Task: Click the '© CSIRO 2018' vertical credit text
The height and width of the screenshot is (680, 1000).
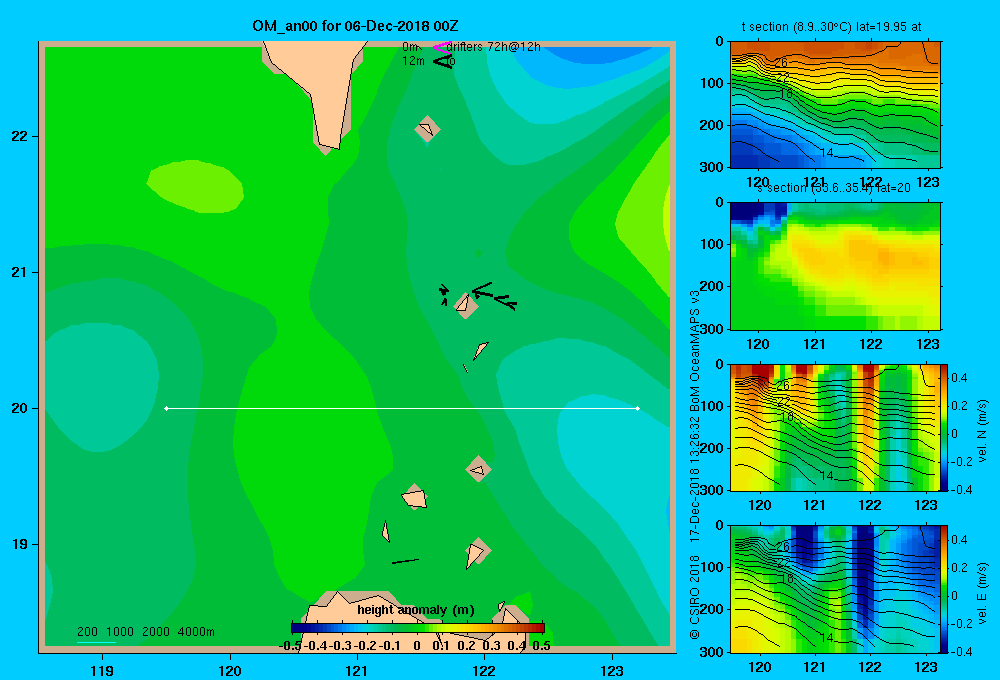Action: pyautogui.click(x=695, y=597)
